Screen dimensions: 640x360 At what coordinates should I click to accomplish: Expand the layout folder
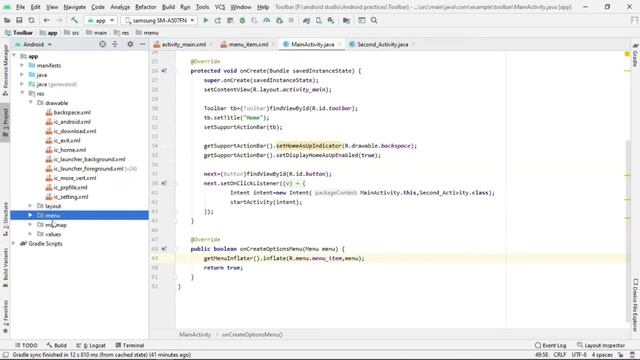31,206
